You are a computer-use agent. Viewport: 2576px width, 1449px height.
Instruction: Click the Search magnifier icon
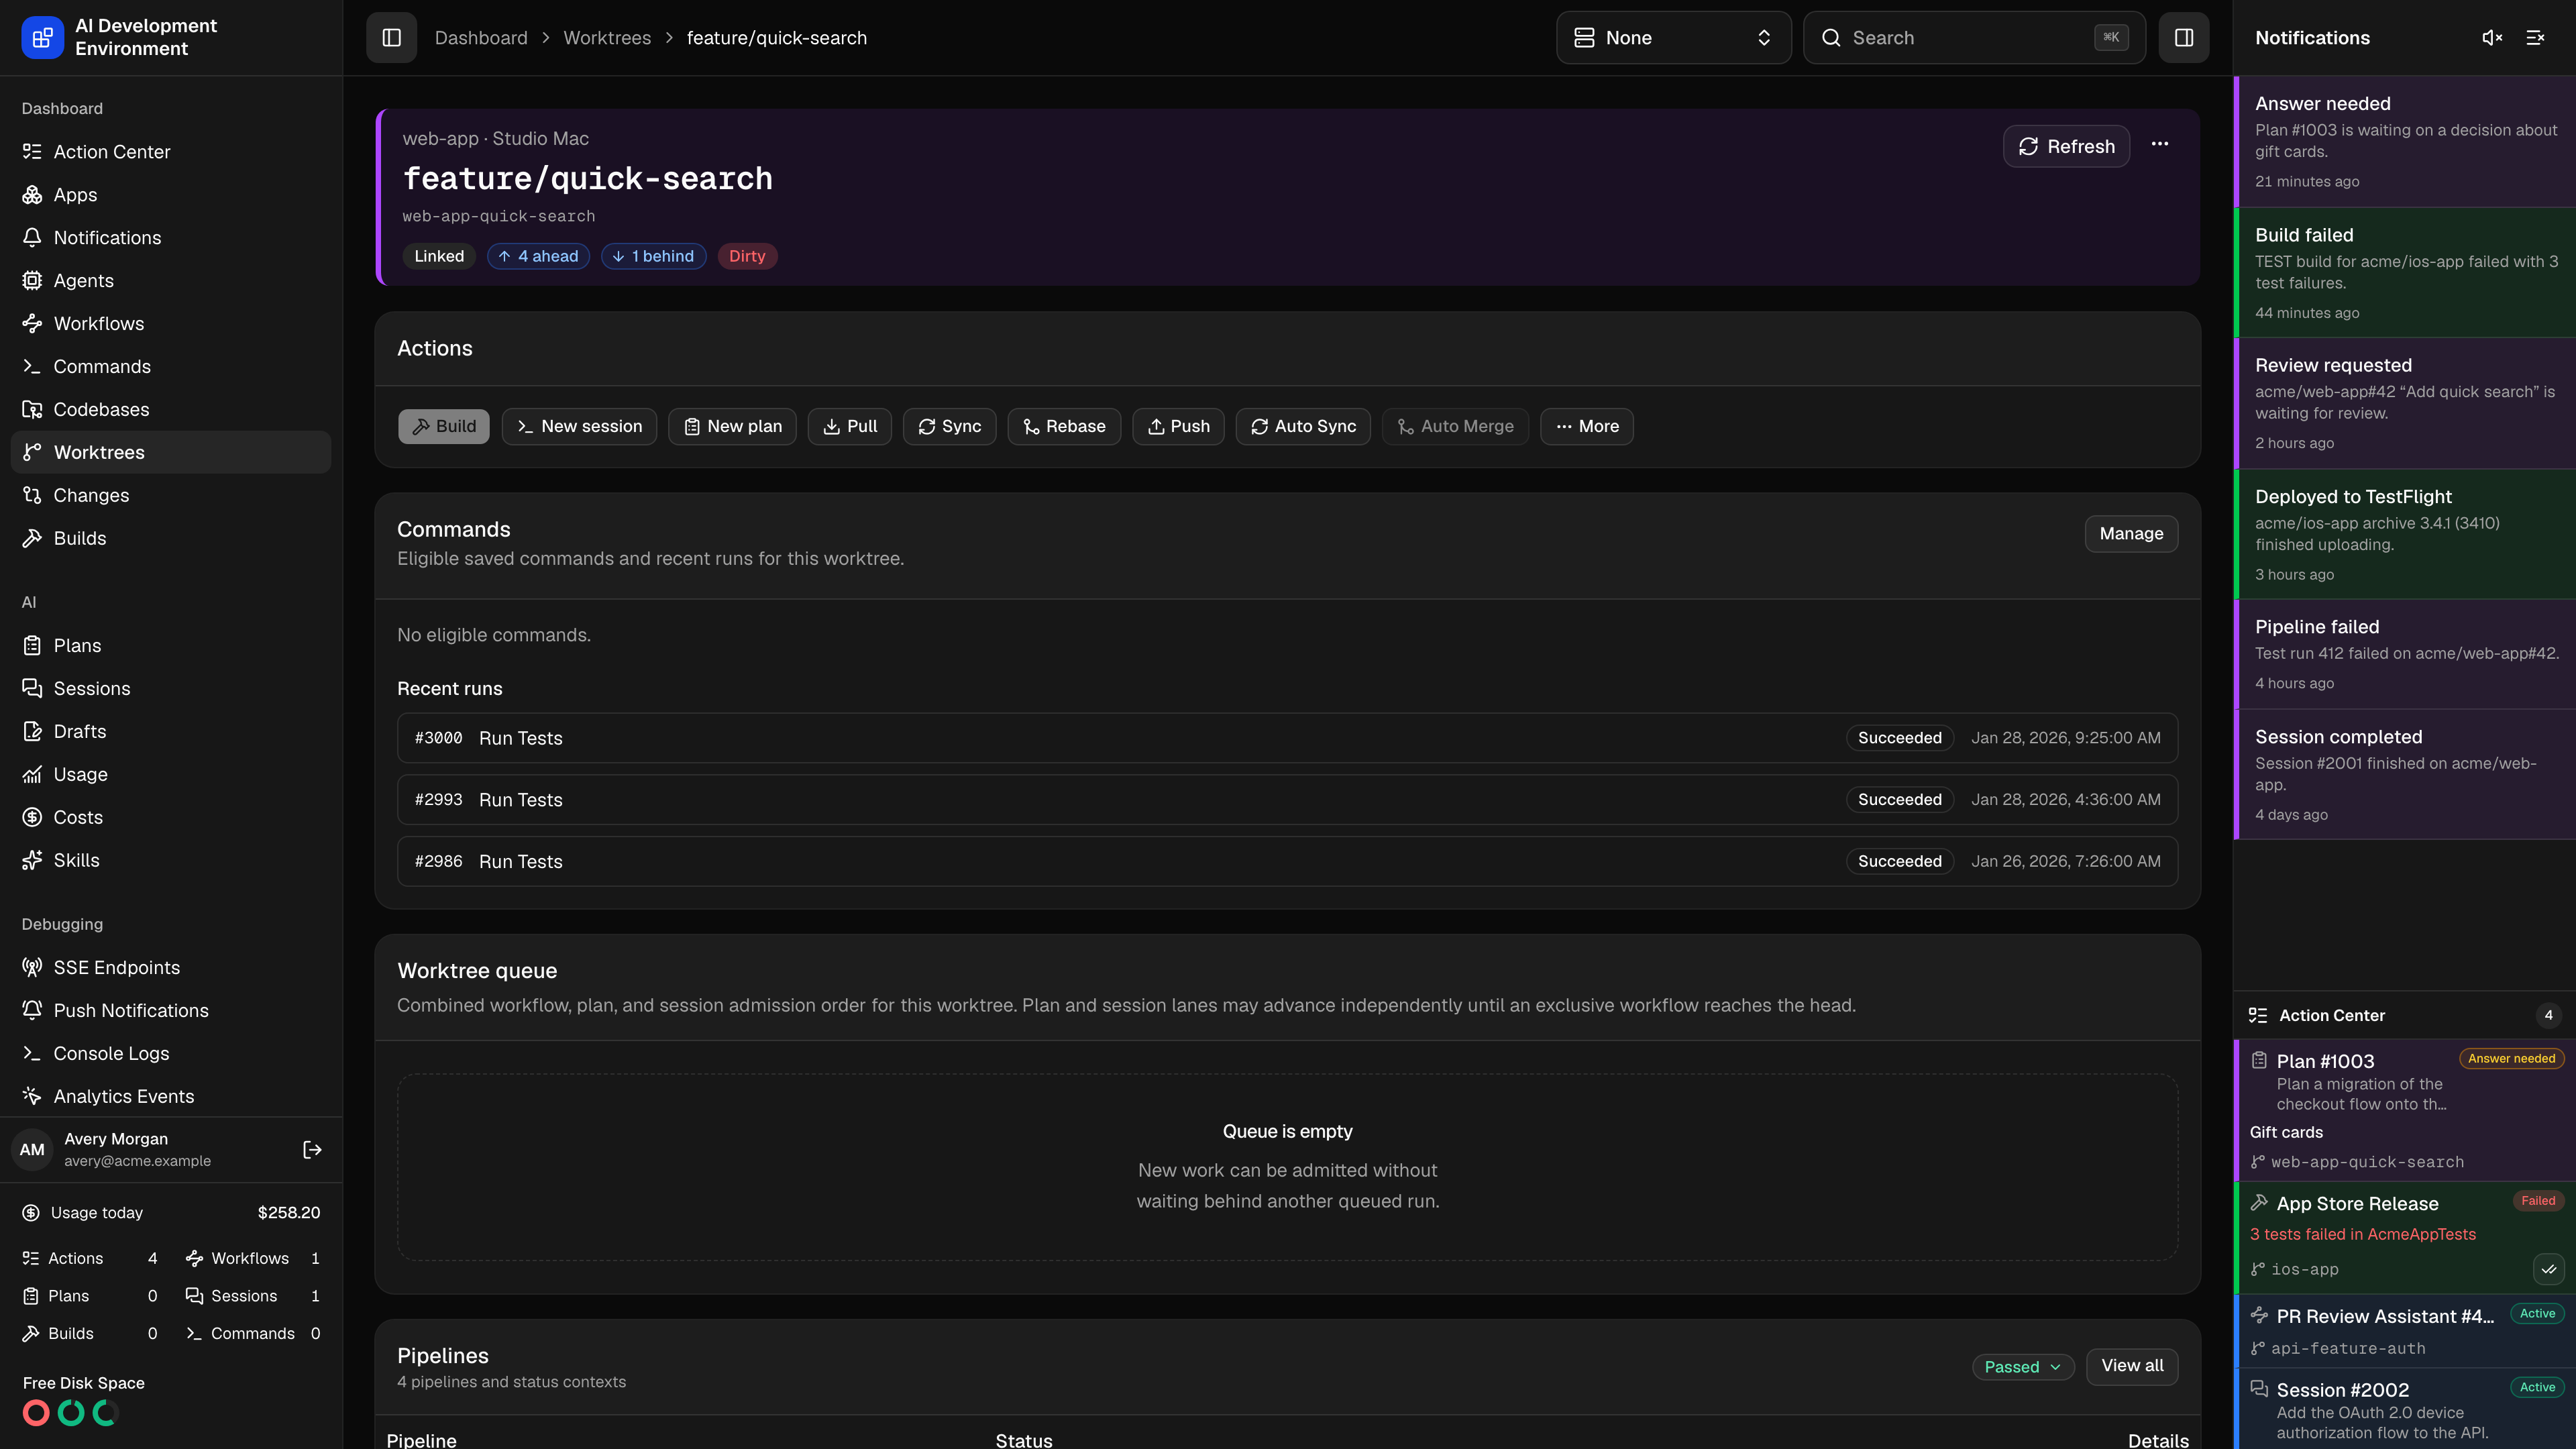pos(1831,38)
